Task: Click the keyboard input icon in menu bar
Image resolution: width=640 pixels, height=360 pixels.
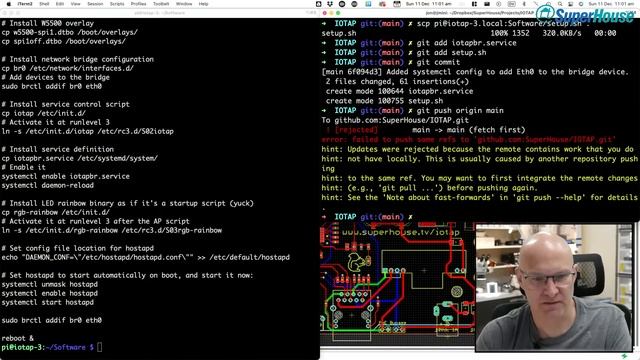Action: pyautogui.click(x=511, y=4)
